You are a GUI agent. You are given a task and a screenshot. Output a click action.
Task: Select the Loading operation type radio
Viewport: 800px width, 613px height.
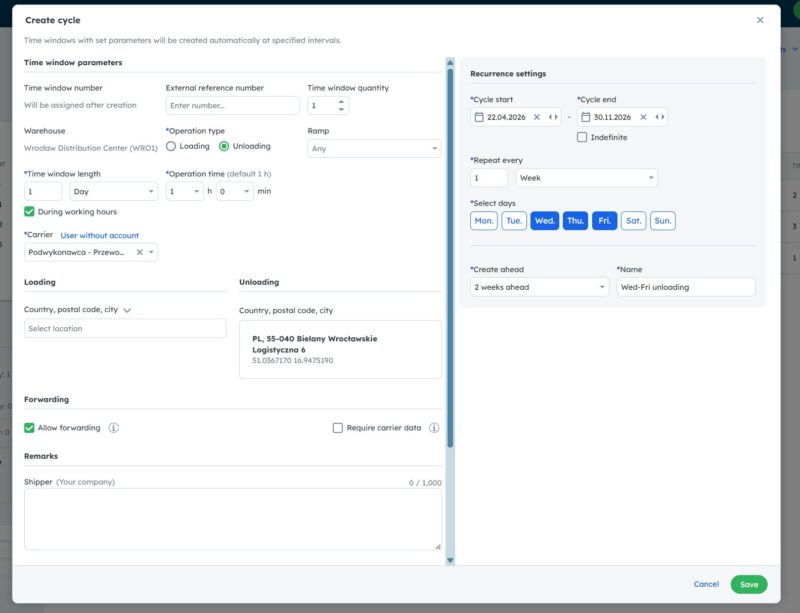171,146
